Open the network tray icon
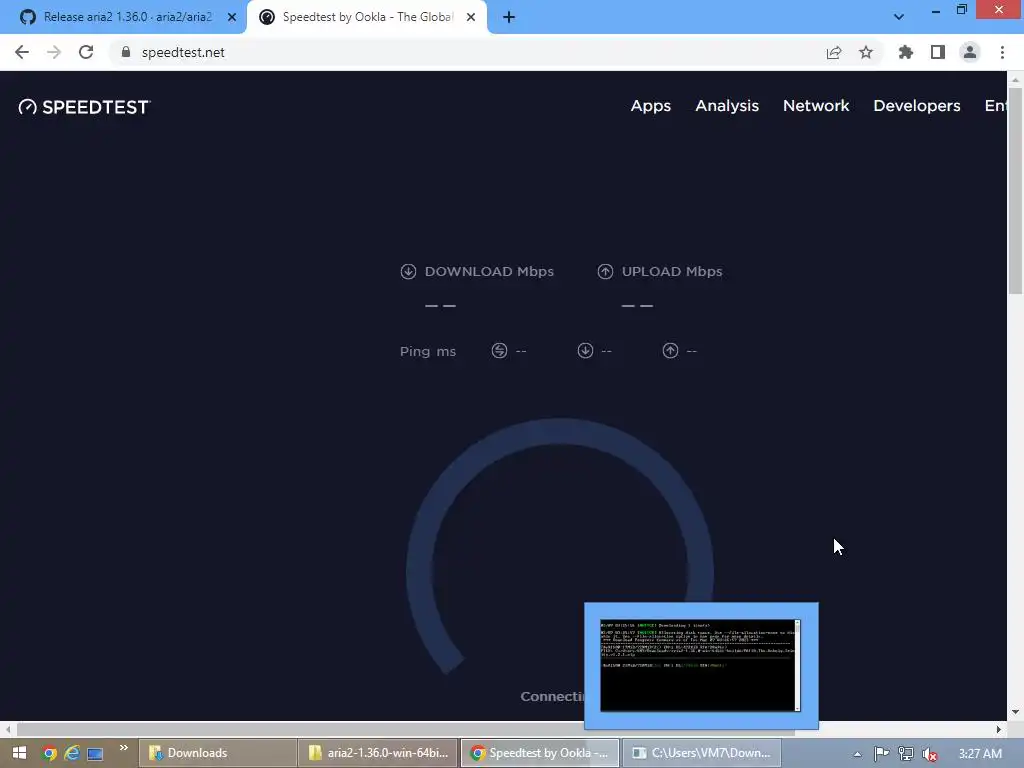This screenshot has width=1024, height=768. pos(906,754)
